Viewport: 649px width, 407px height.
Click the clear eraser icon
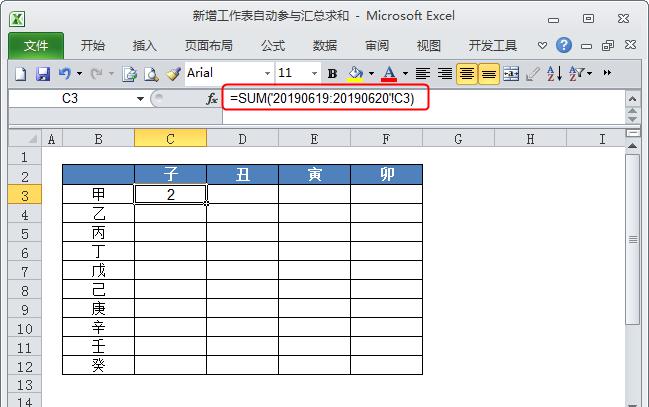[532, 74]
